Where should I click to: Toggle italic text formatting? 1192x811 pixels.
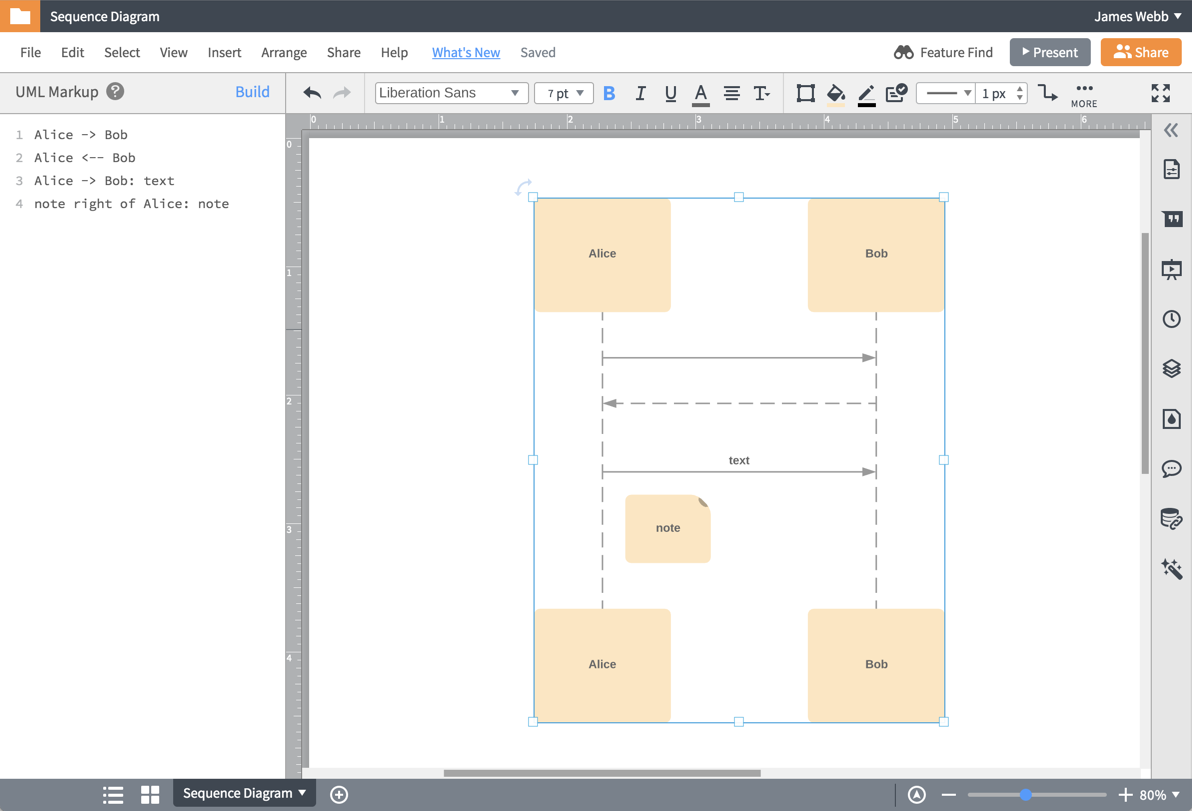pos(640,93)
